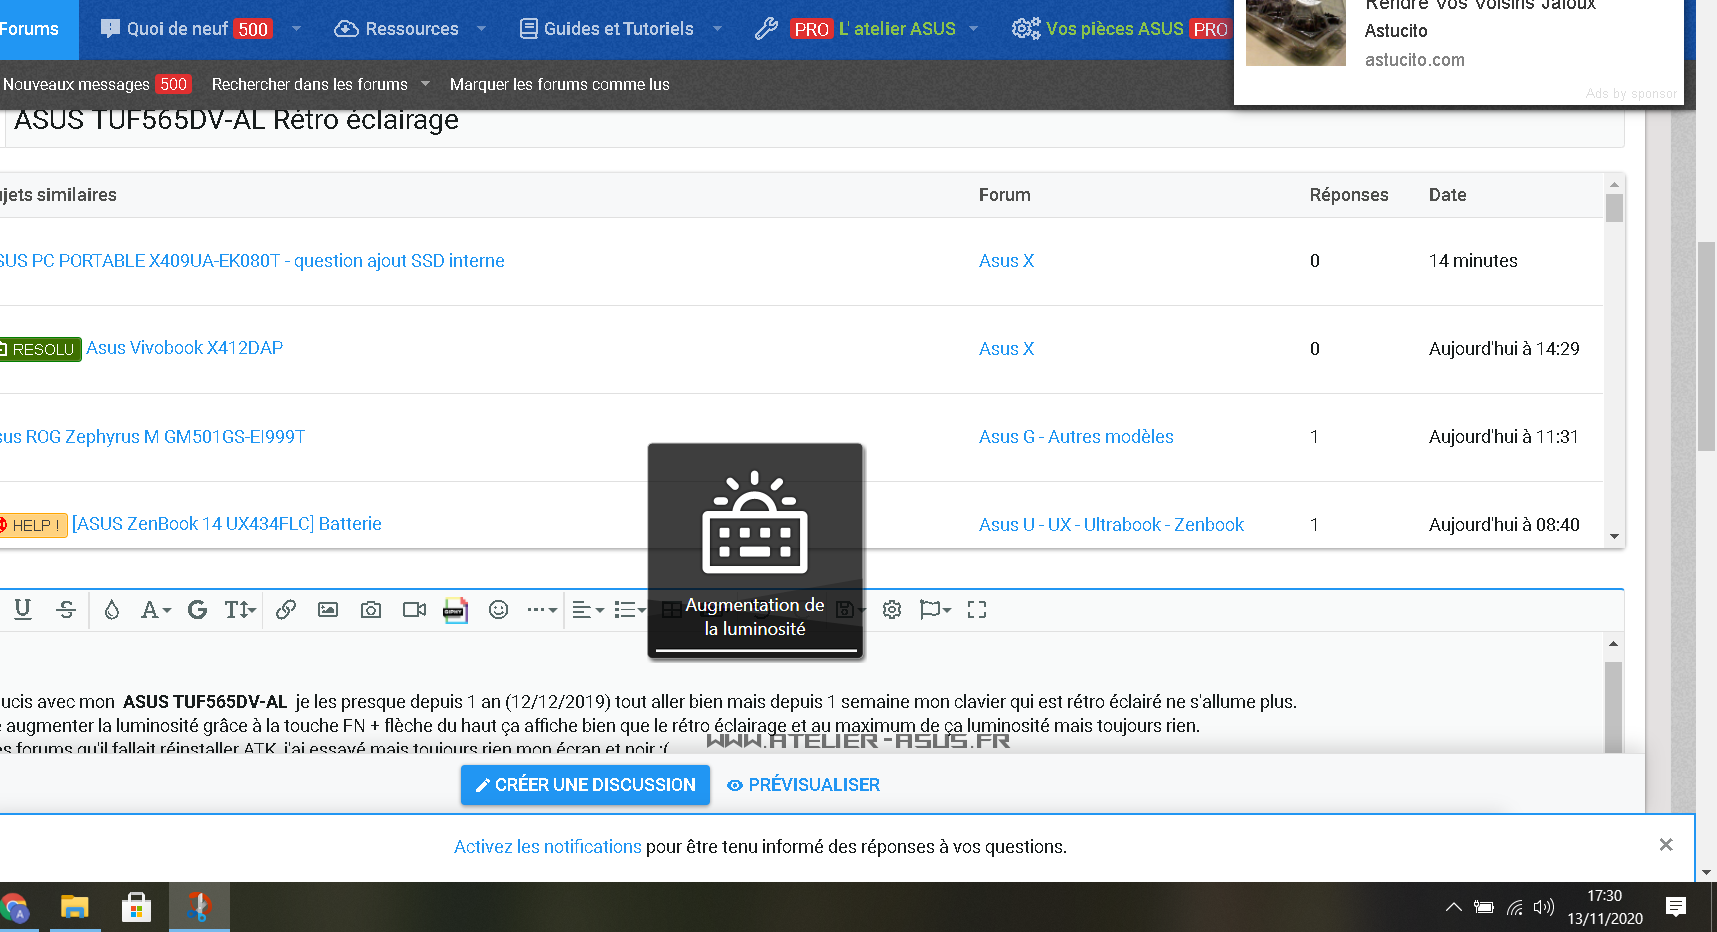Open the GIPHY gif picker
The height and width of the screenshot is (932, 1717).
click(x=456, y=609)
